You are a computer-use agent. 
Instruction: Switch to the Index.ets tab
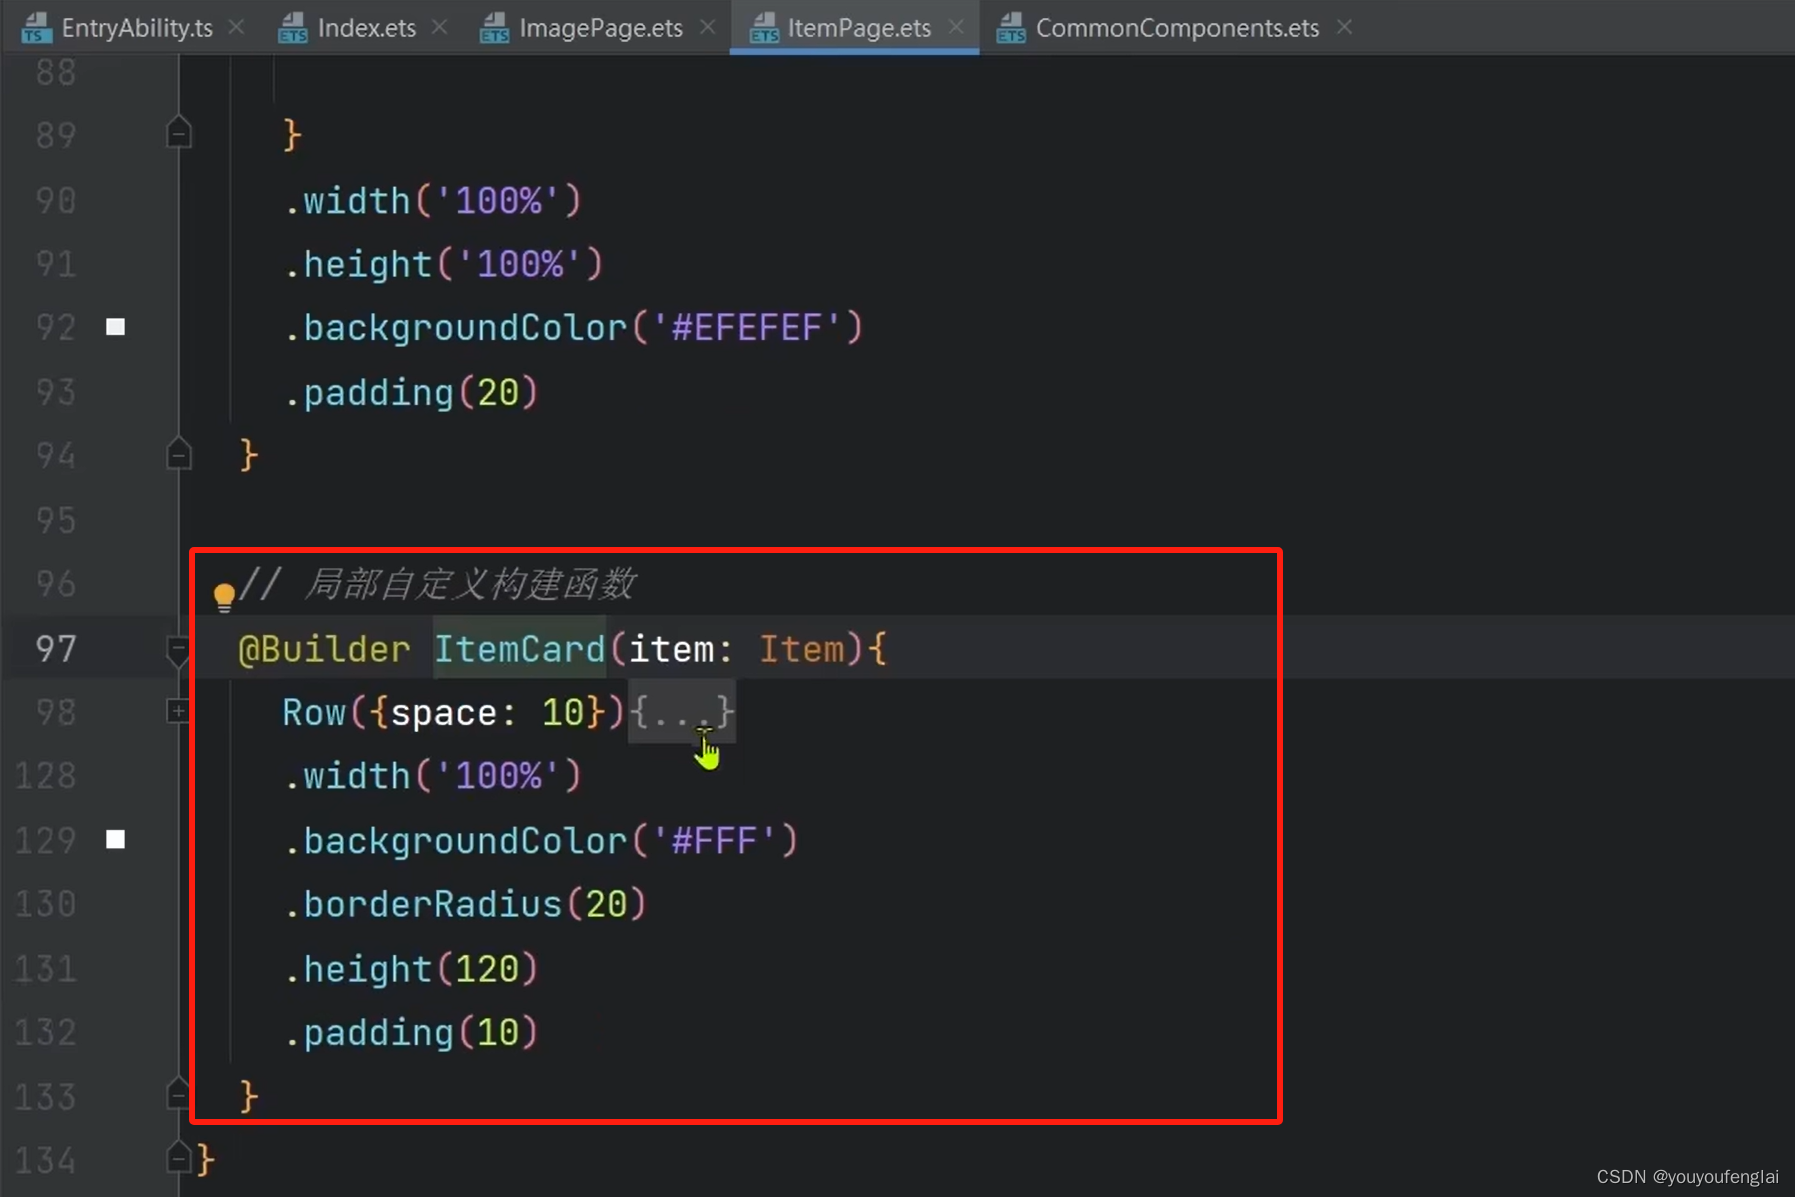pyautogui.click(x=365, y=27)
